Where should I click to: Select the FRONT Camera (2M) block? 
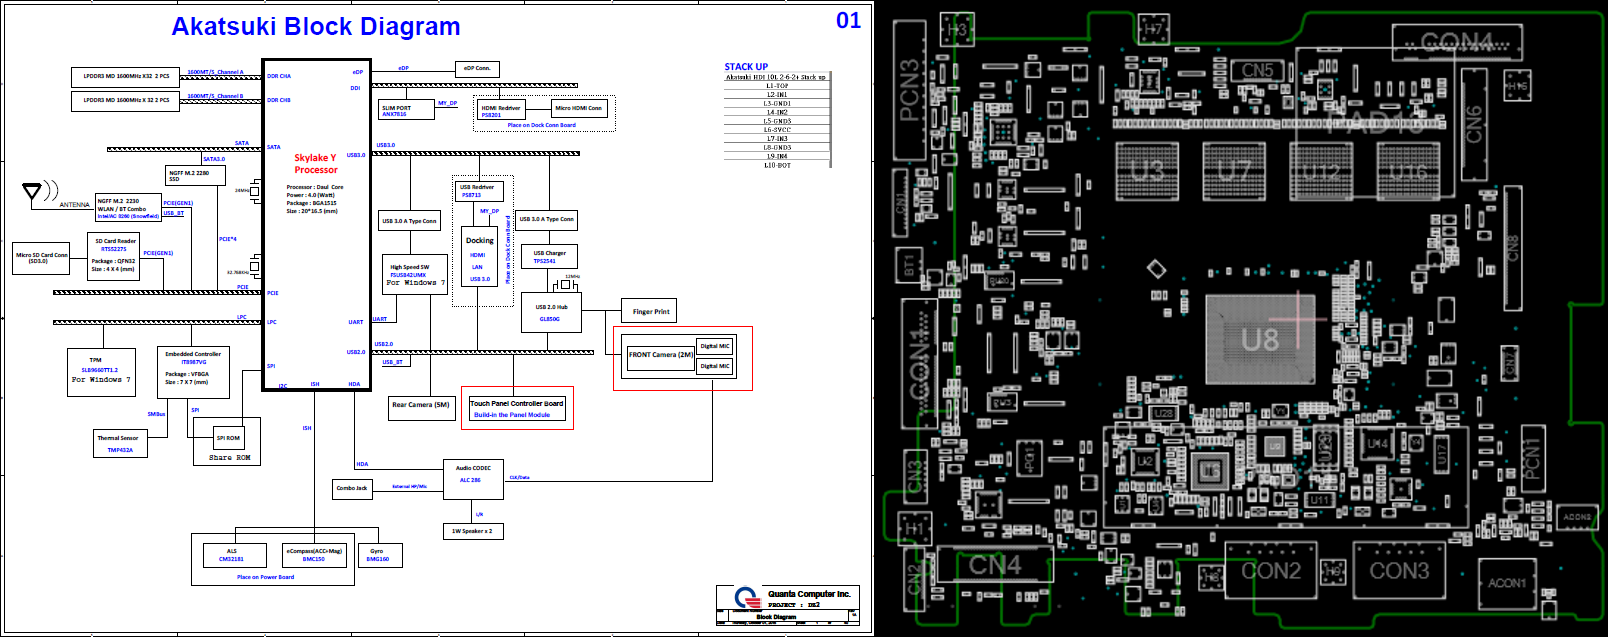pyautogui.click(x=660, y=355)
